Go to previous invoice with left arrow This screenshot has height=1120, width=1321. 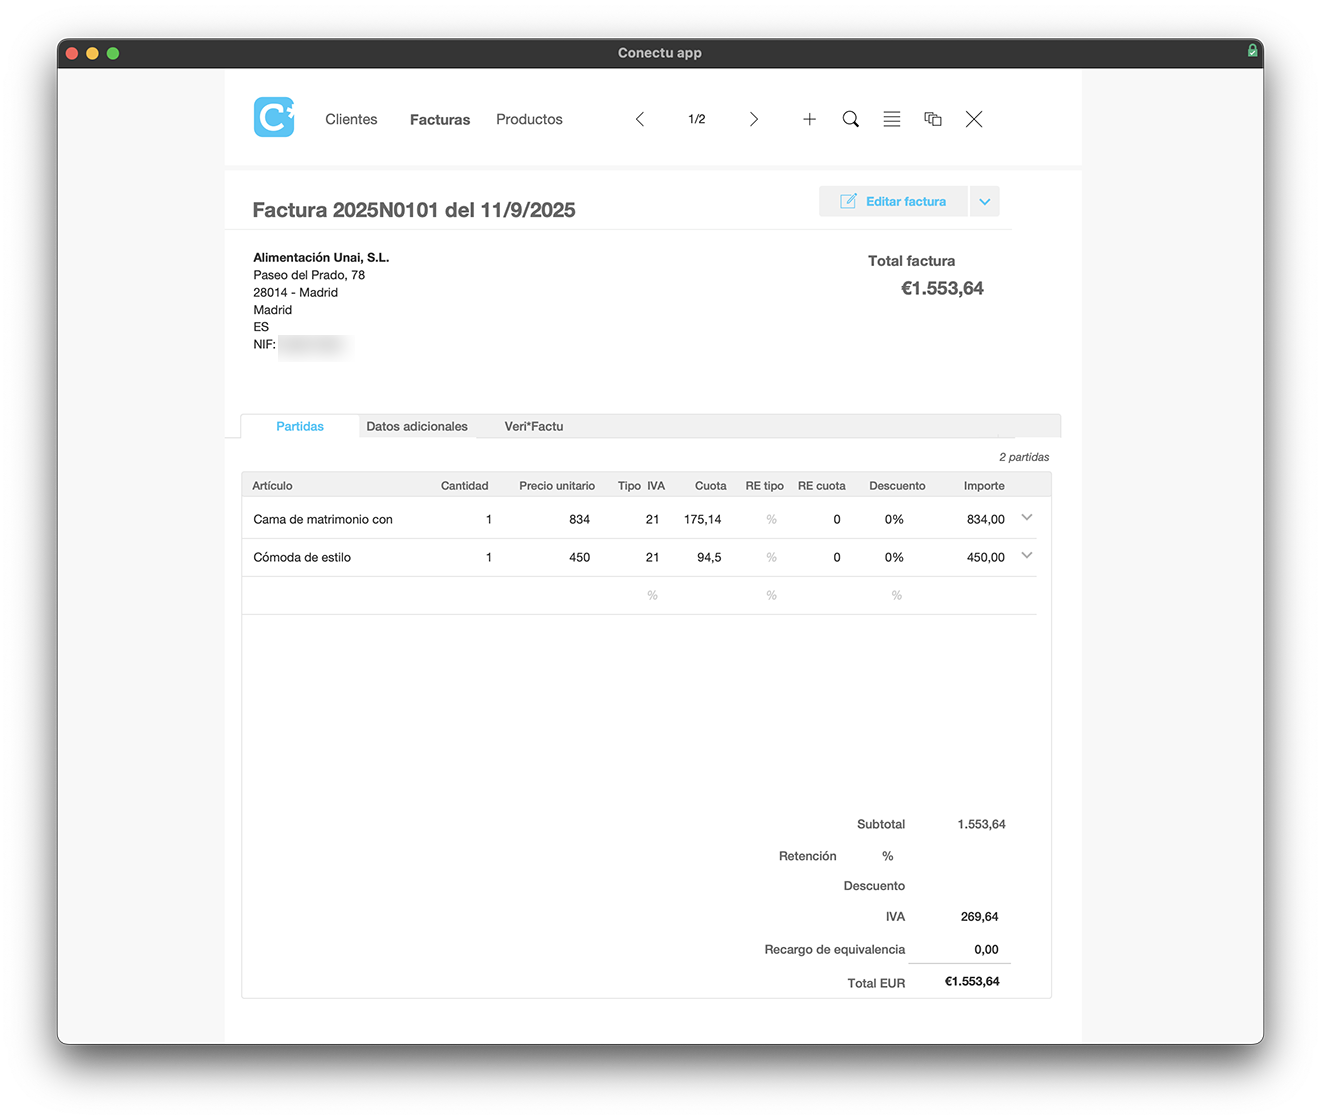(x=640, y=119)
